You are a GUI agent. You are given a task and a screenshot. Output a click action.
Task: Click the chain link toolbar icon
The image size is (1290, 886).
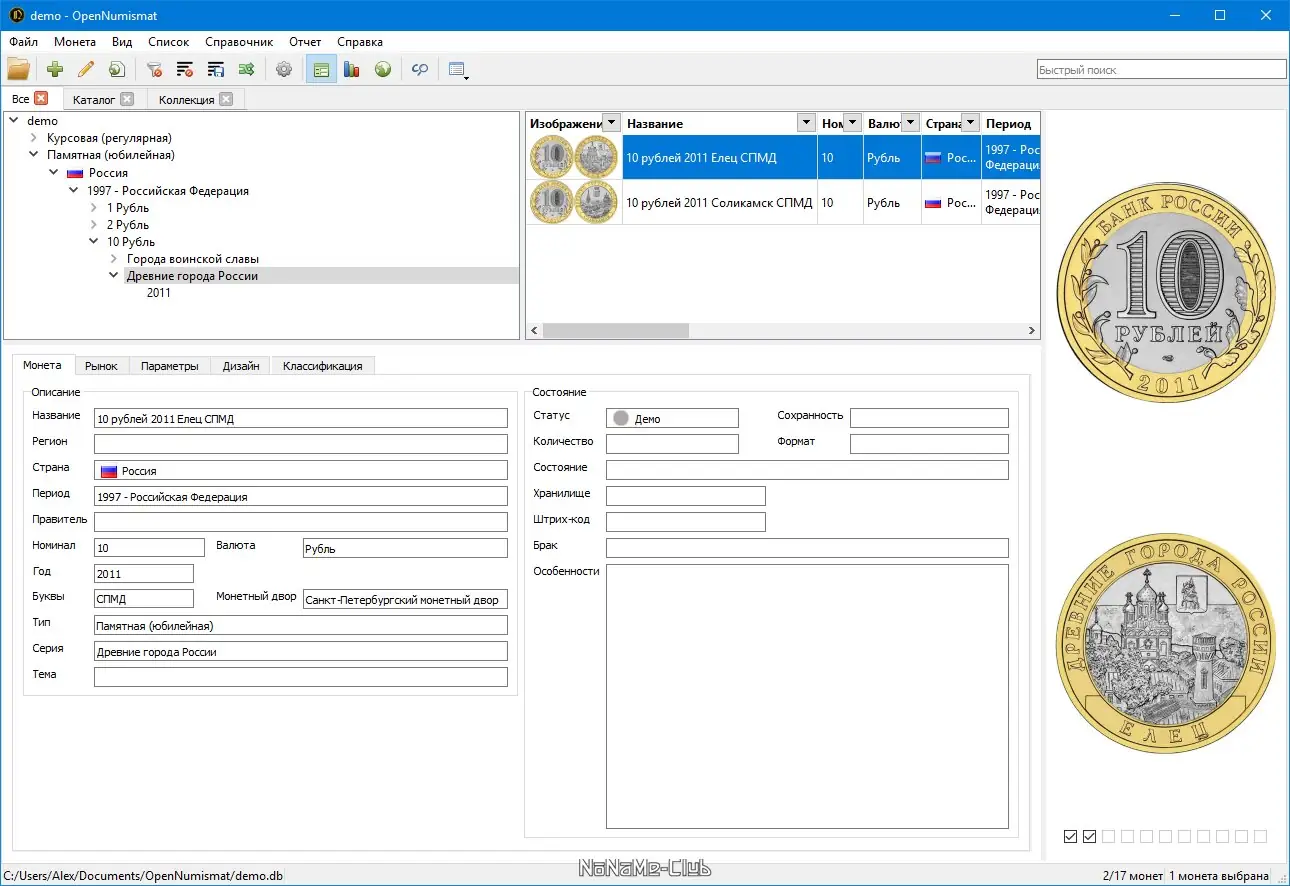pos(420,70)
